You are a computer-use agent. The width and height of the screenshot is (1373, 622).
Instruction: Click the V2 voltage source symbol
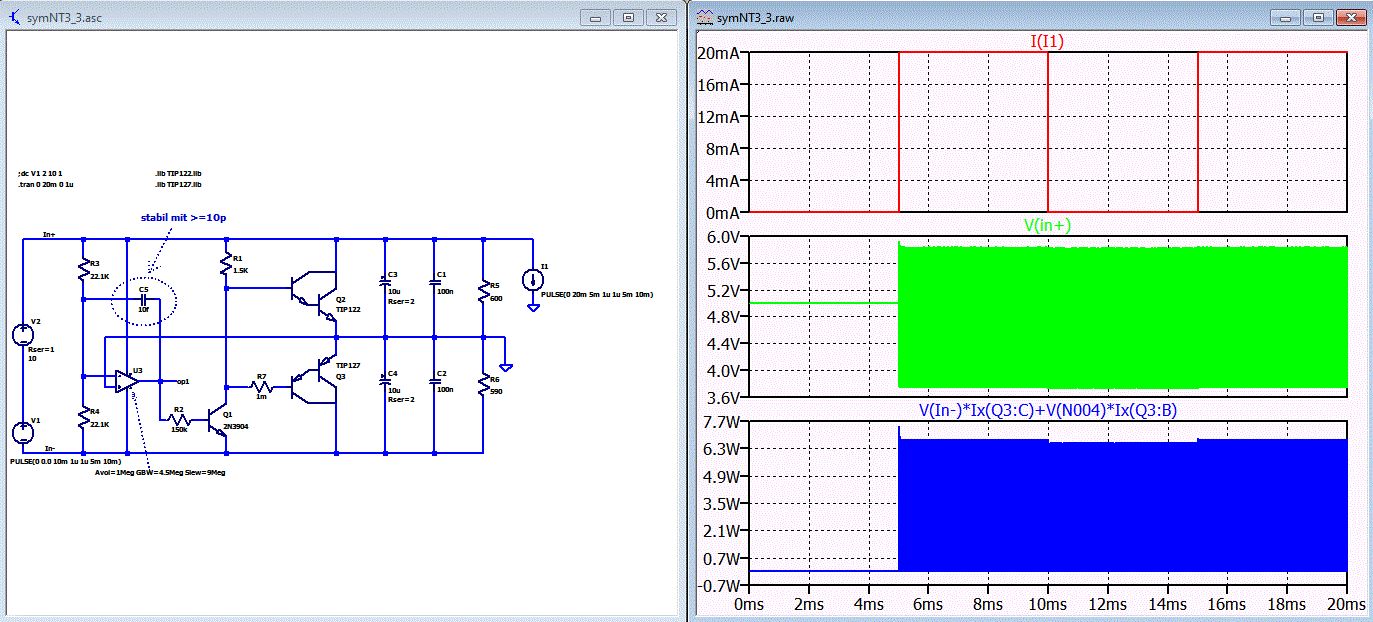pos(22,336)
